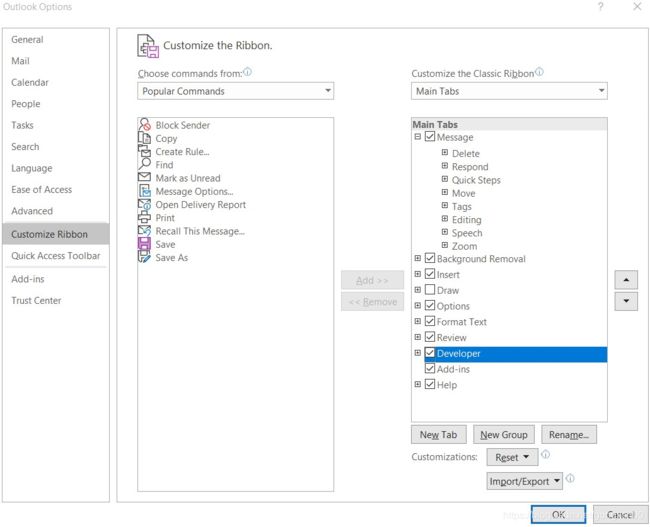The image size is (650, 527).
Task: Open the People options page
Action: click(x=56, y=104)
